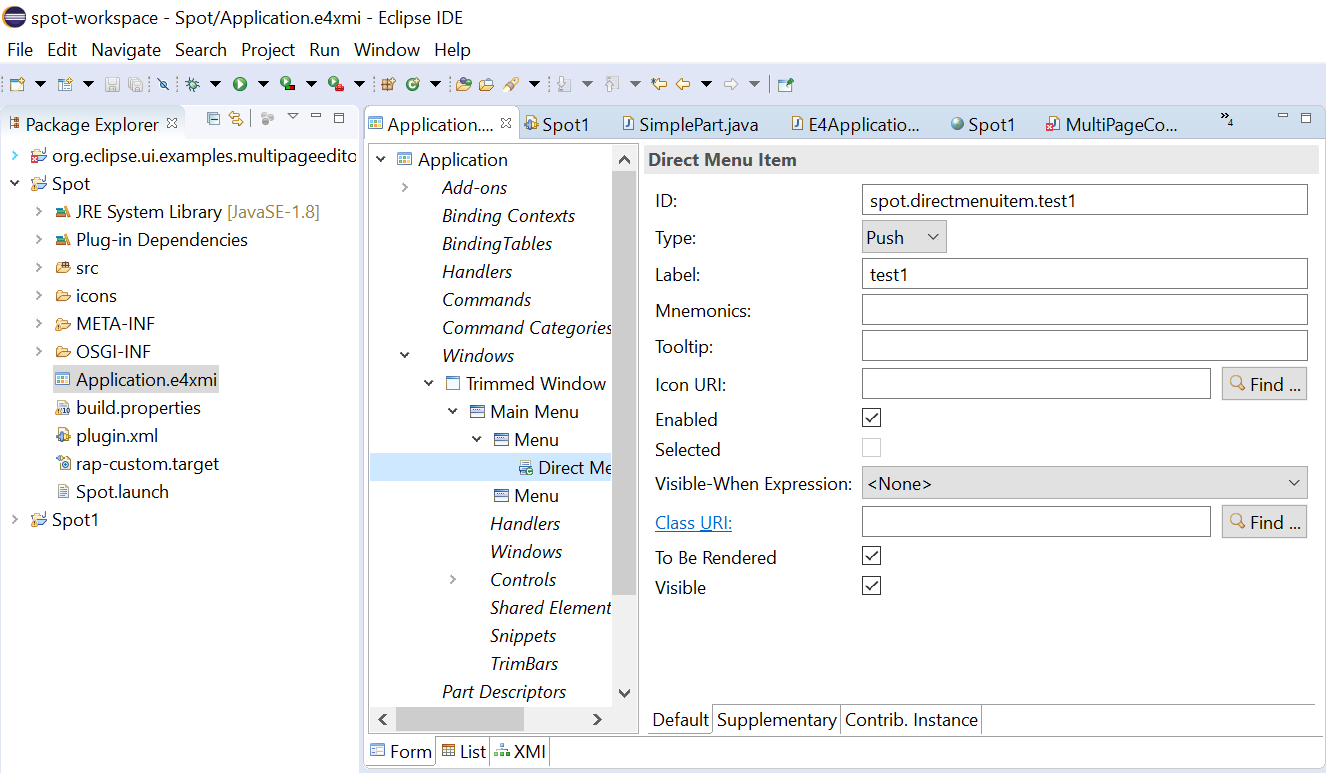1326x773 pixels.
Task: Click Find button for Class URI
Action: tap(1264, 522)
